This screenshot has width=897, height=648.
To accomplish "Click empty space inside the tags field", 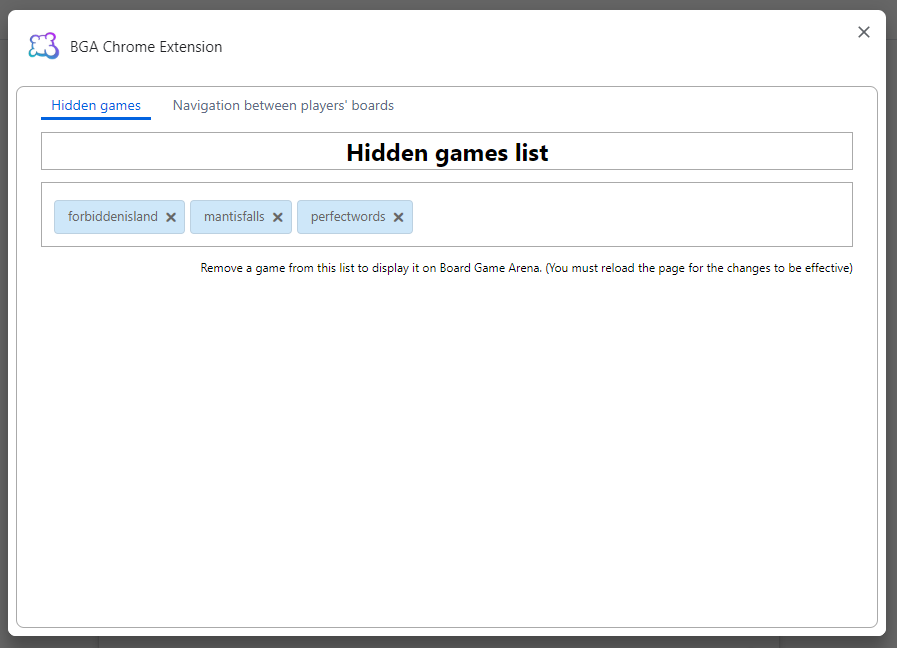I will (x=630, y=215).
